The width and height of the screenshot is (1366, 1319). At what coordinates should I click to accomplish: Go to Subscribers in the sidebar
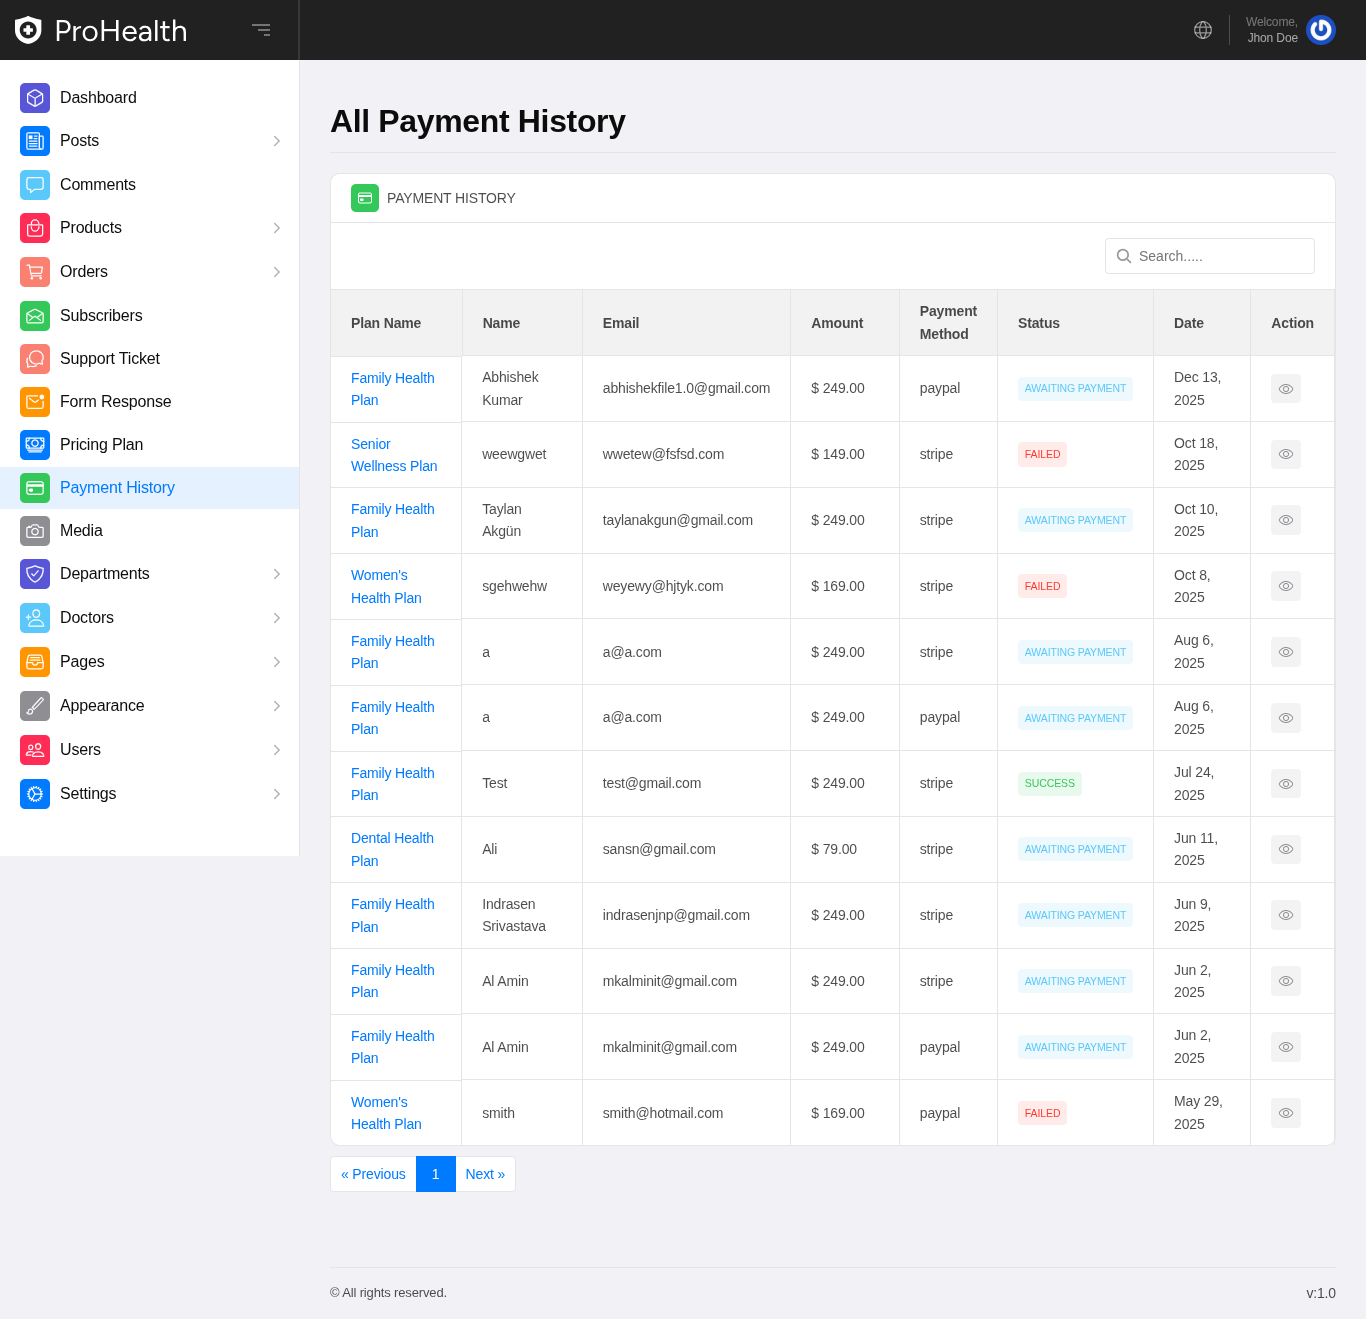pyautogui.click(x=101, y=316)
